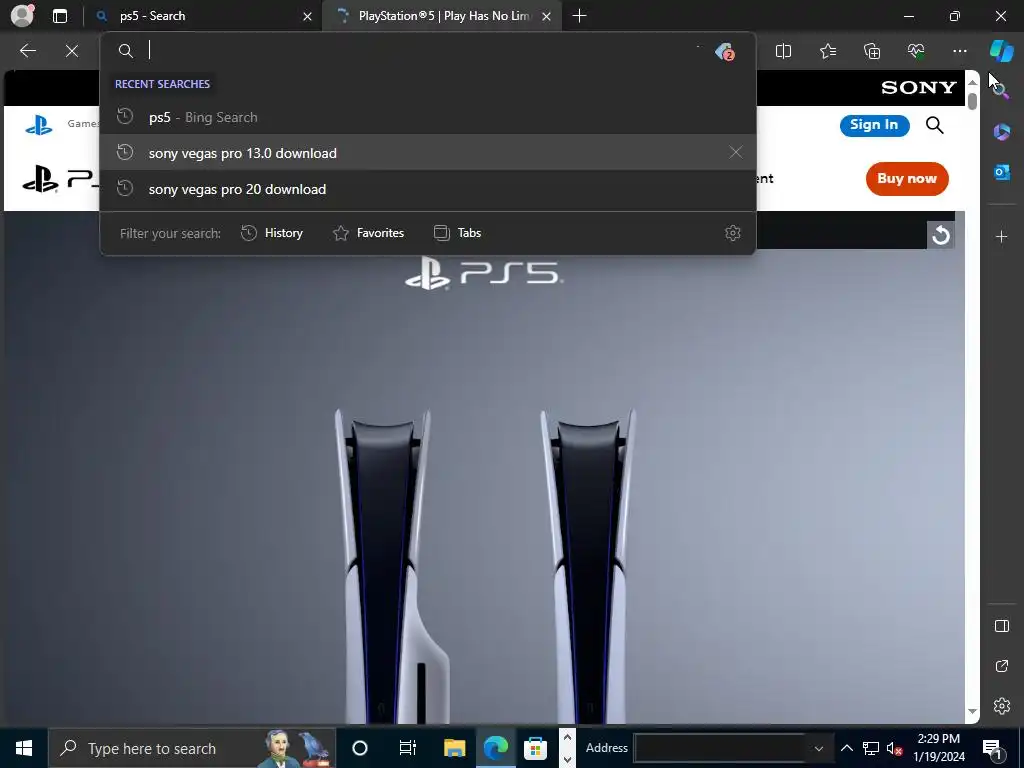
Task: Click the PlayStation logo in site header
Action: tap(39, 125)
